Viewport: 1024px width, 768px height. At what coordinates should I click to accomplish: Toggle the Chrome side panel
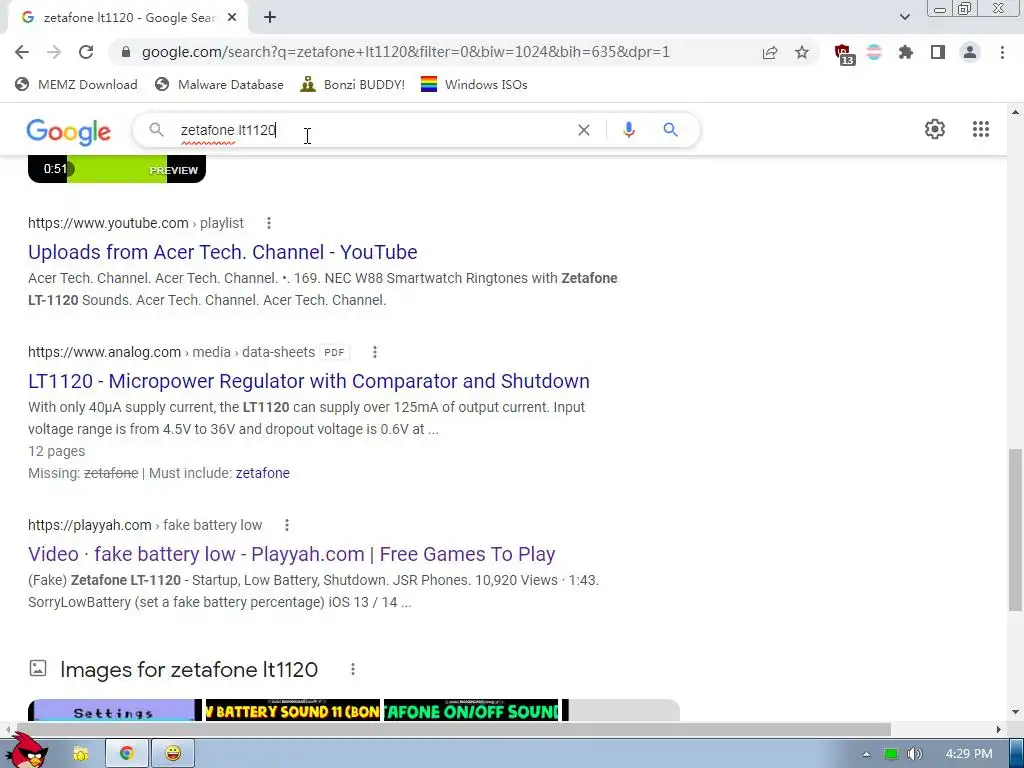(x=938, y=52)
